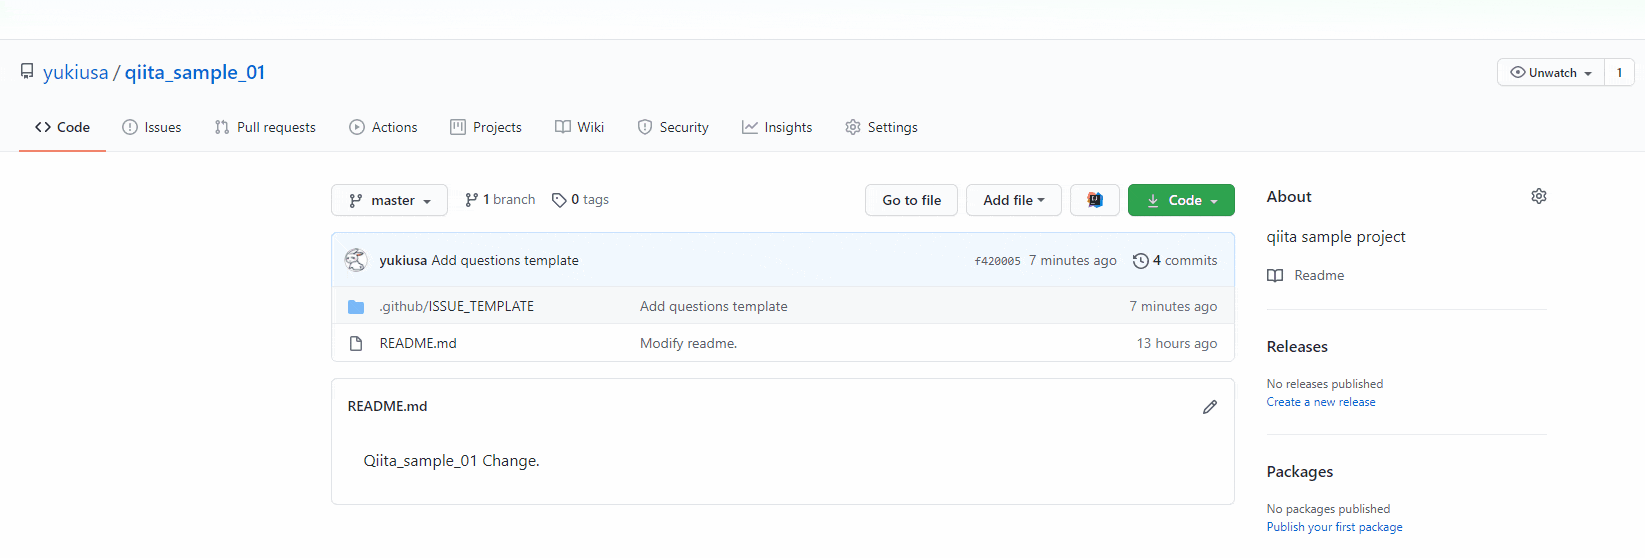Click the Go to file button
The height and width of the screenshot is (558, 1645).
click(911, 200)
